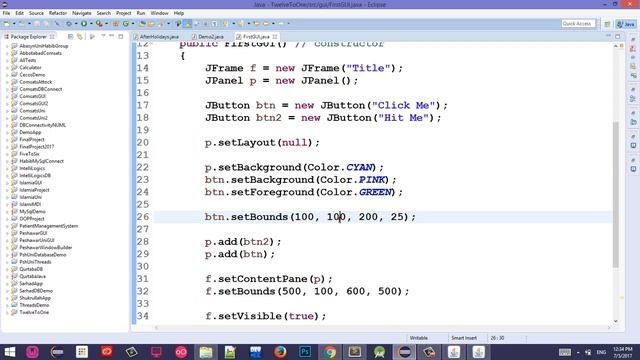Minimize the editor area

point(609,36)
